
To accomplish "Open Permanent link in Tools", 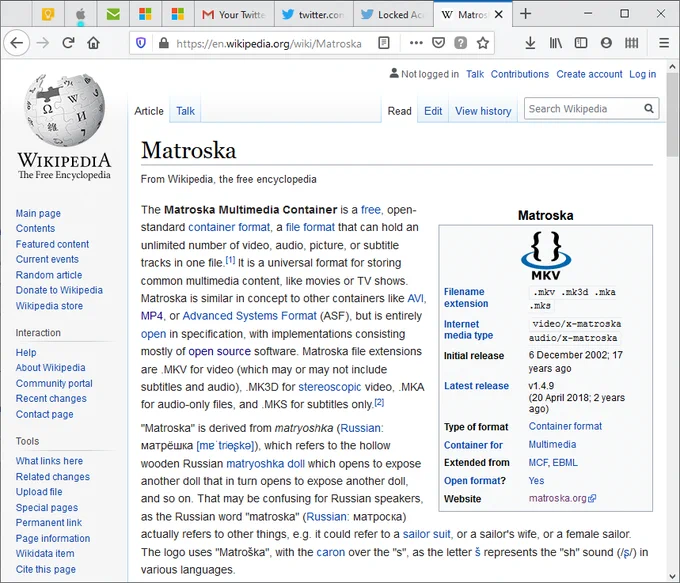I will [49, 523].
